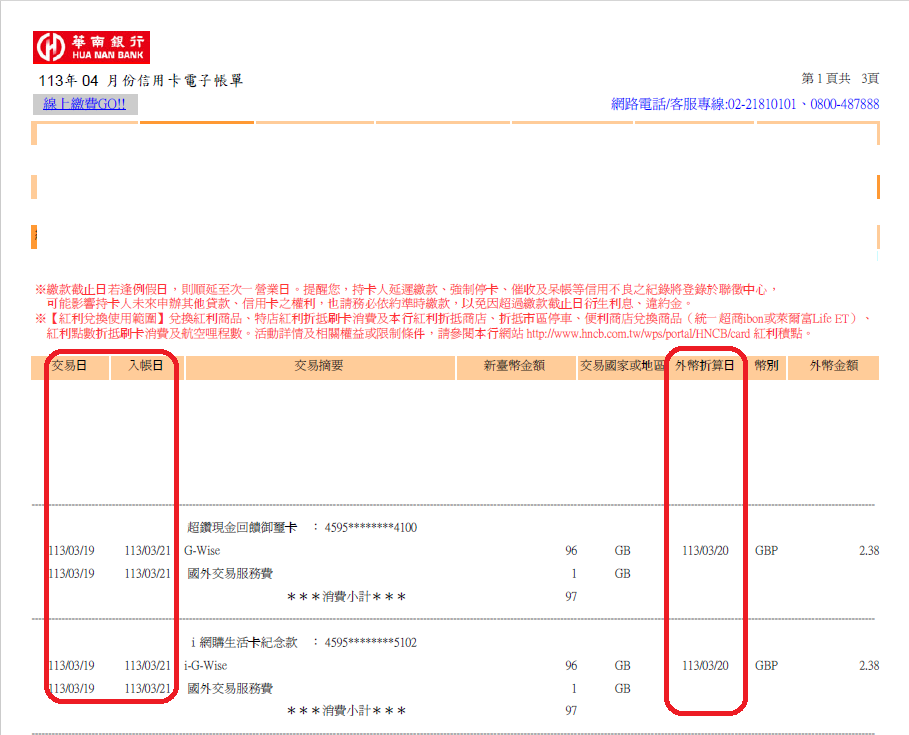Viewport: 909px width, 735px height.
Task: Select the 新臺幣金額 column header
Action: click(514, 366)
